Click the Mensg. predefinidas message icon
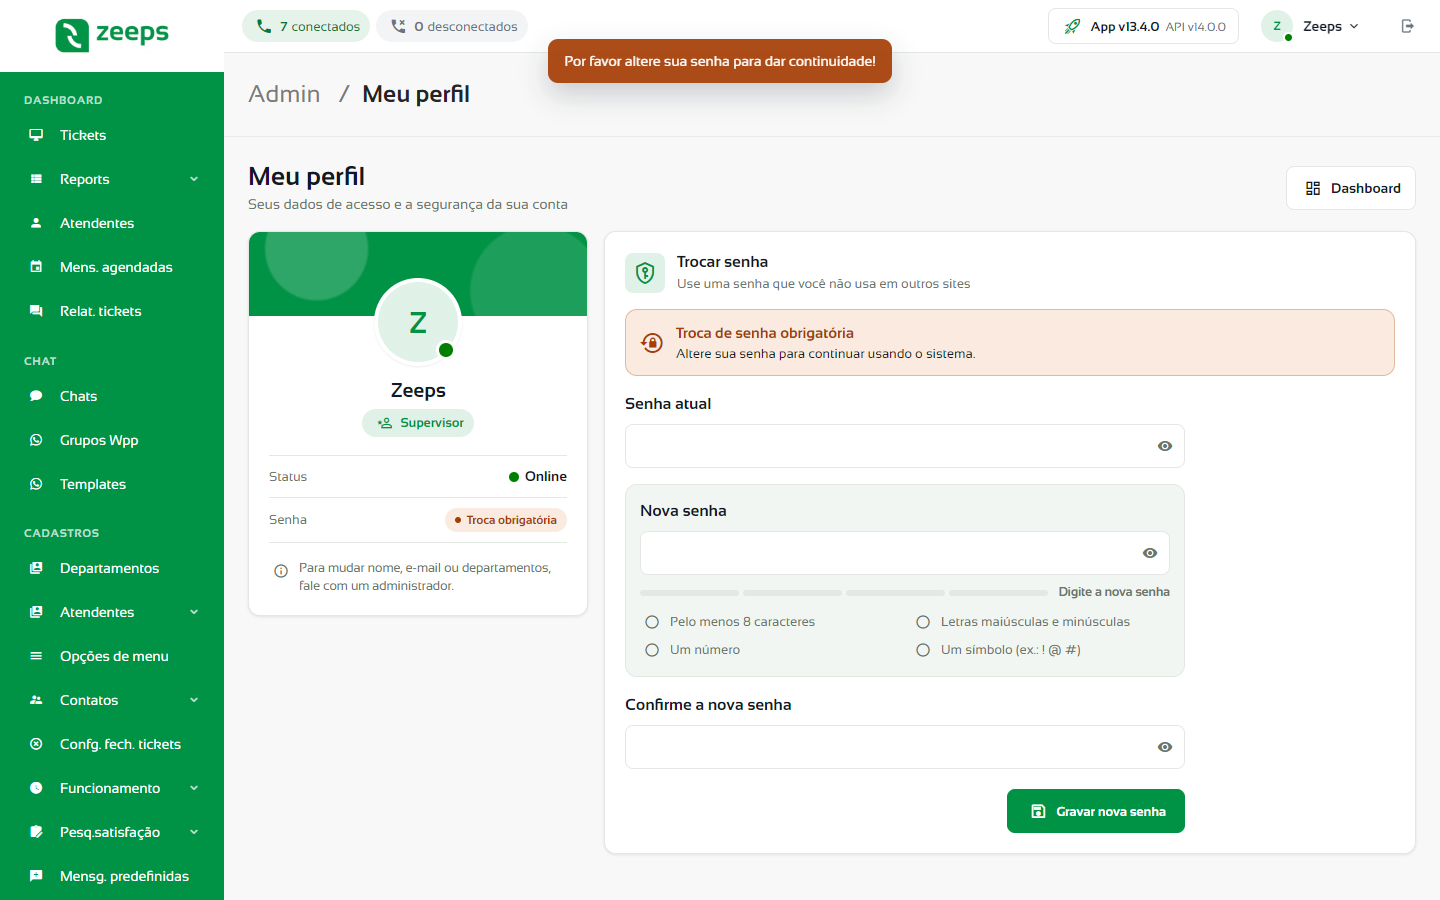This screenshot has height=900, width=1440. tap(36, 876)
